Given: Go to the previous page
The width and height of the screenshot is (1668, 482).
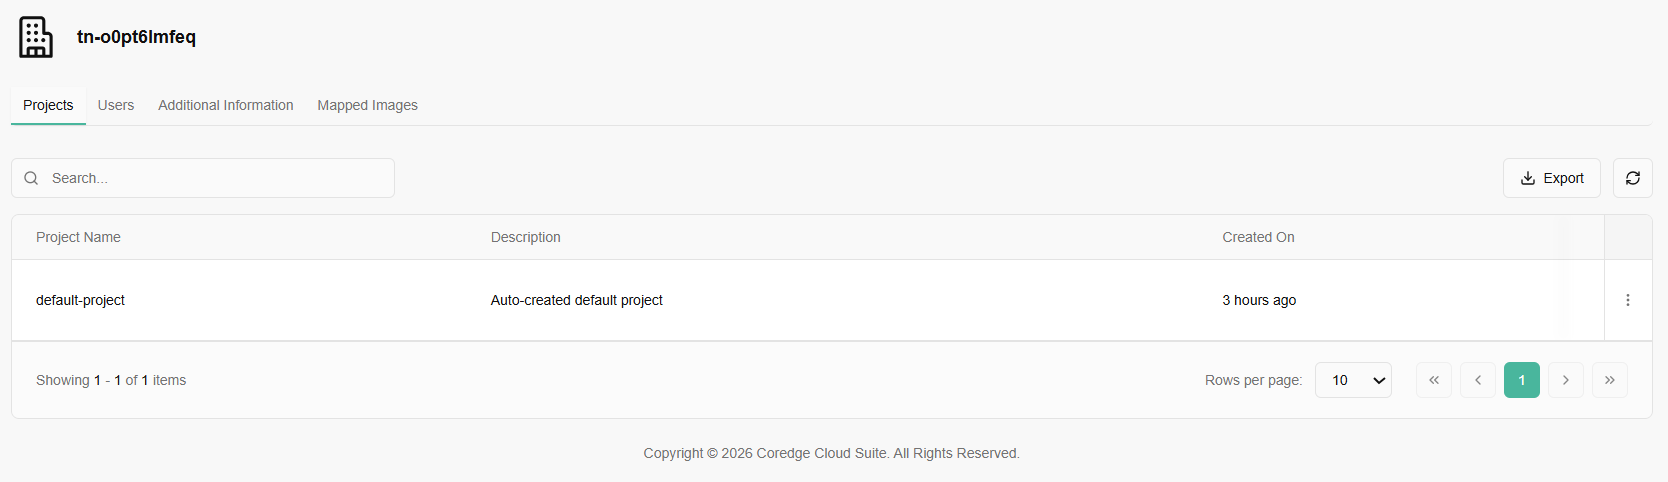Looking at the screenshot, I should point(1477,380).
